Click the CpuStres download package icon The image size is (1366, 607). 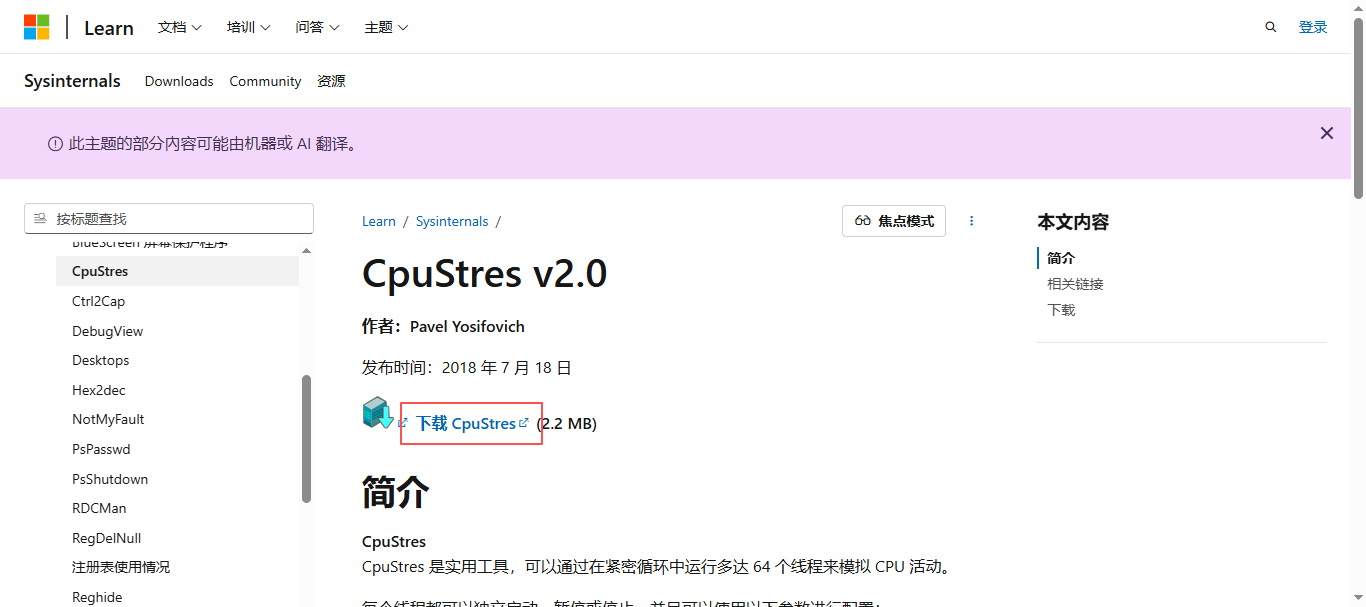(x=378, y=412)
